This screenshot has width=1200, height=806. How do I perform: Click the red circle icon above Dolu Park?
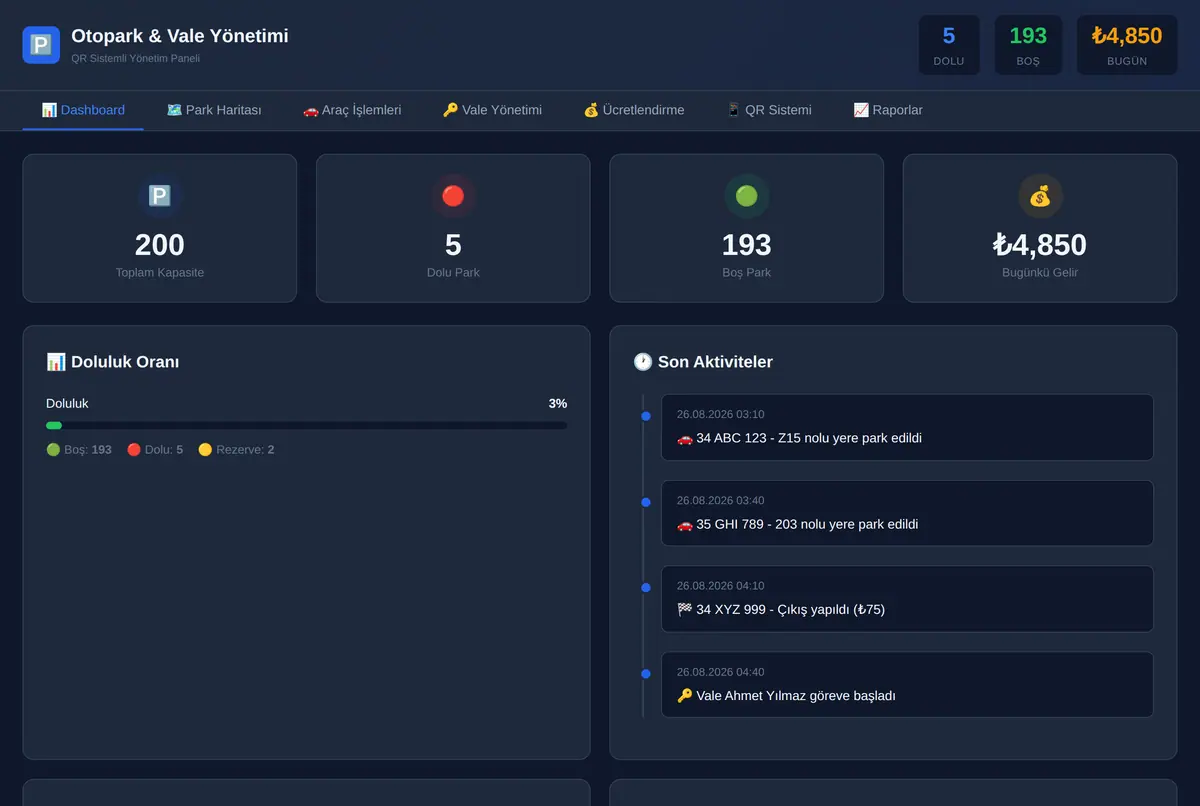pos(453,196)
